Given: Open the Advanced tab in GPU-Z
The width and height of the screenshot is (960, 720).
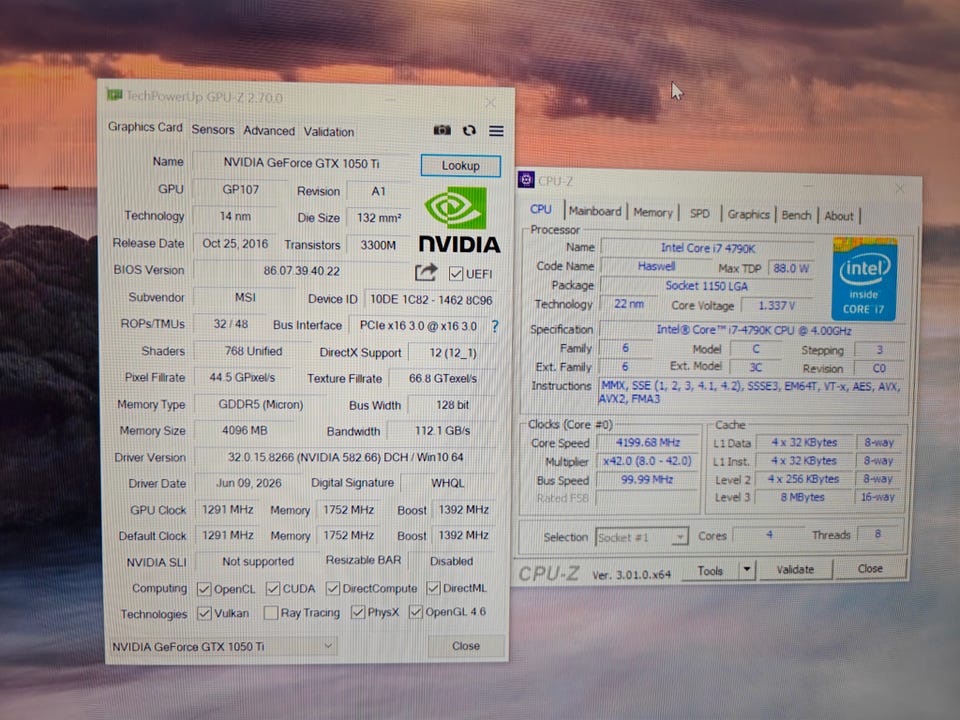Looking at the screenshot, I should (x=269, y=131).
